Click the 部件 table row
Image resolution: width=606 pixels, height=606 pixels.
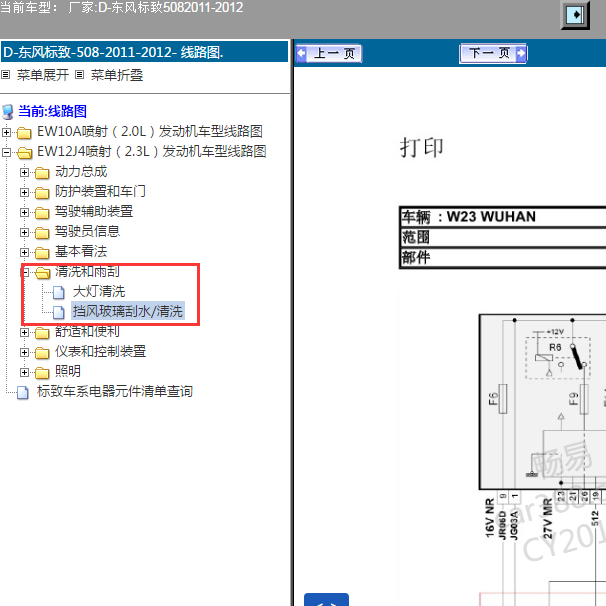(x=503, y=257)
